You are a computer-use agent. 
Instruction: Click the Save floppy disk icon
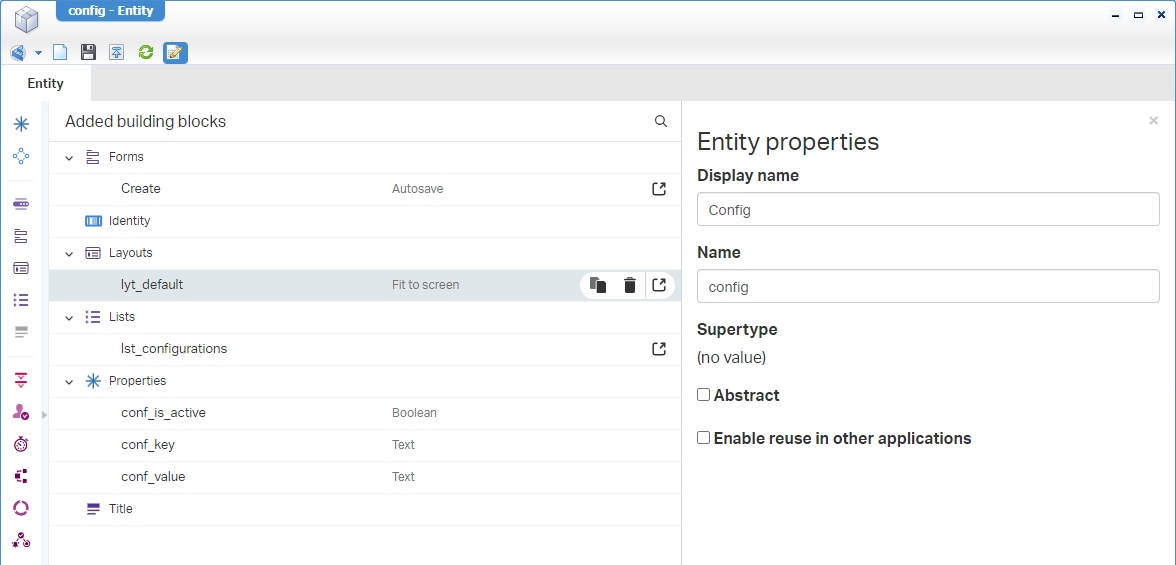pos(88,52)
